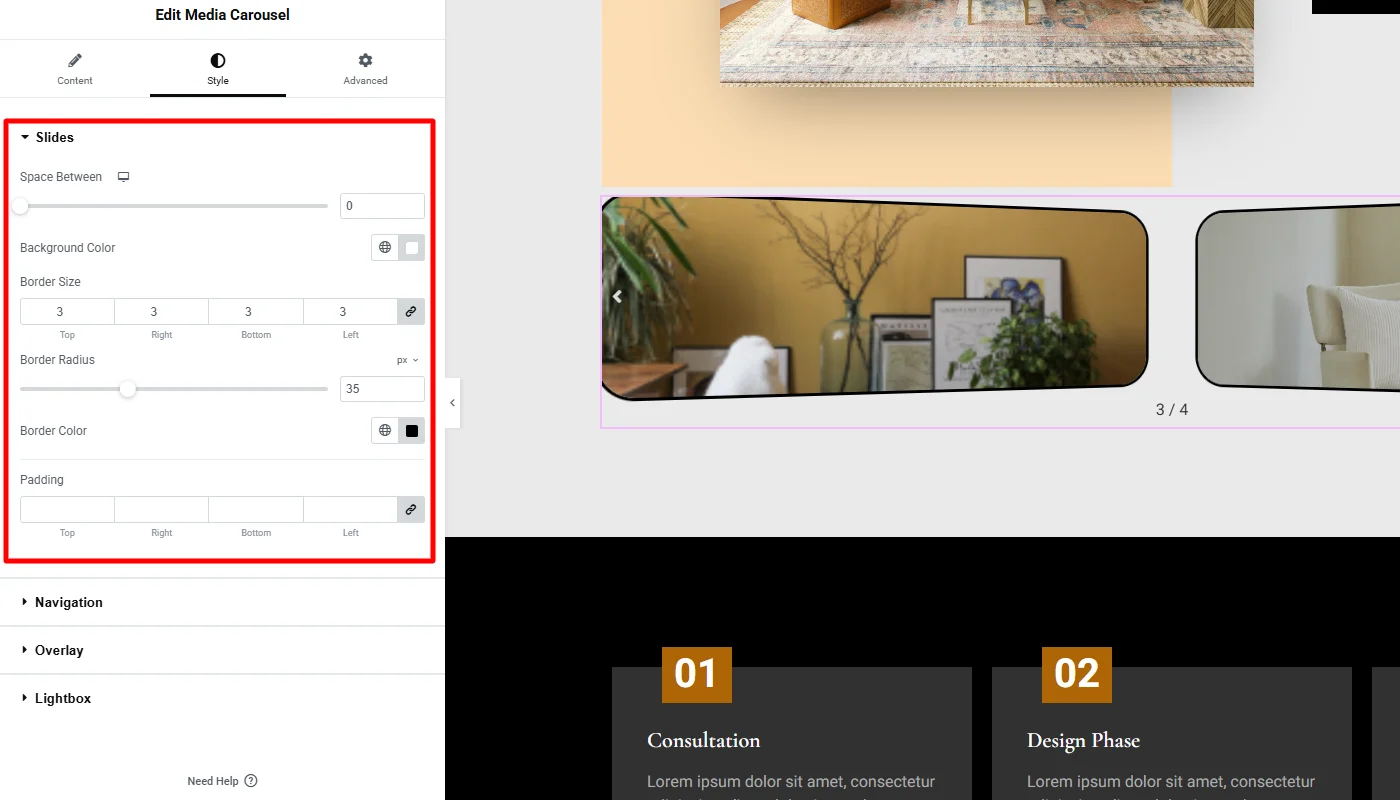Click the Border Radius value field
Viewport: 1400px width, 800px height.
tap(382, 389)
